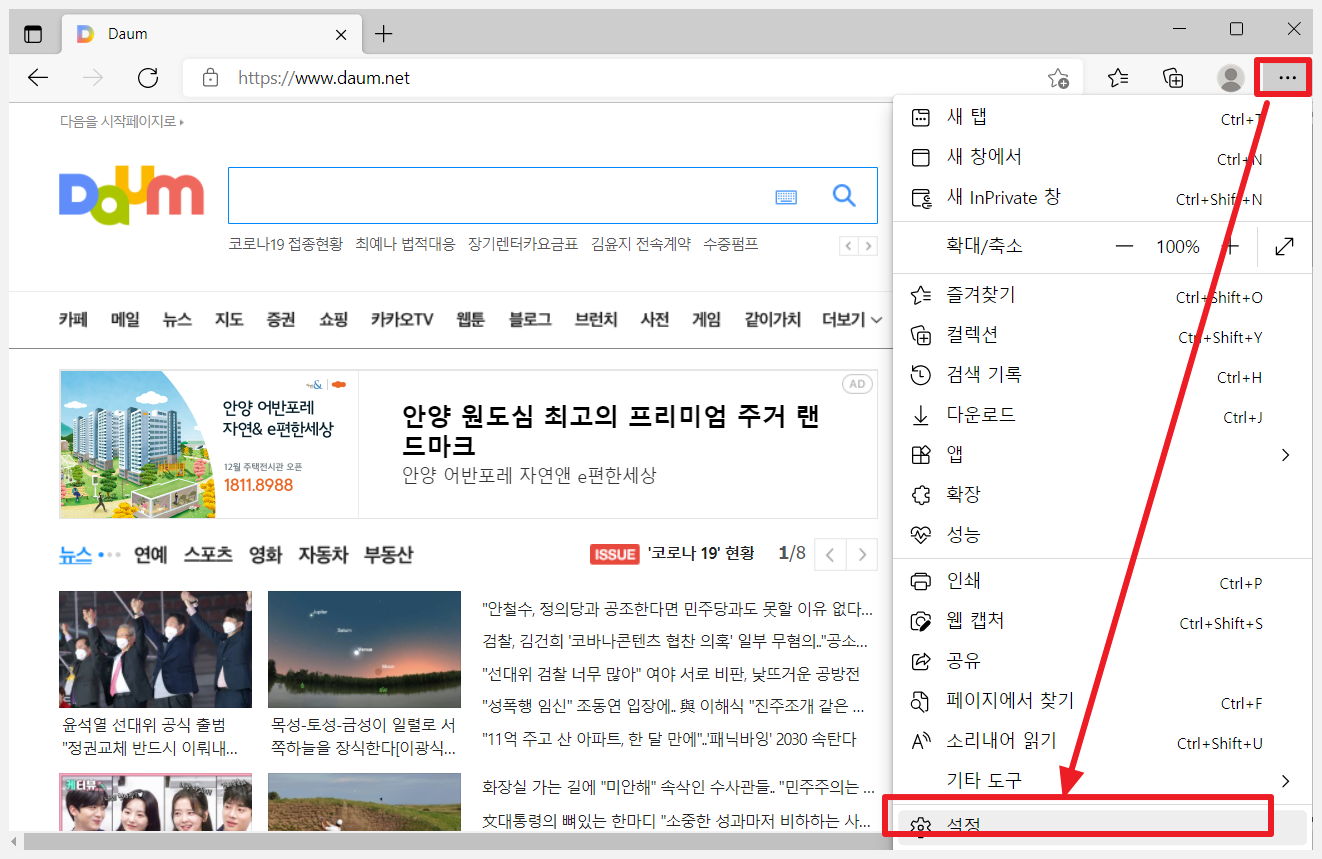Click the 안양 어반포레 ad banner image
Viewport: 1322px width, 859px height.
[x=209, y=444]
